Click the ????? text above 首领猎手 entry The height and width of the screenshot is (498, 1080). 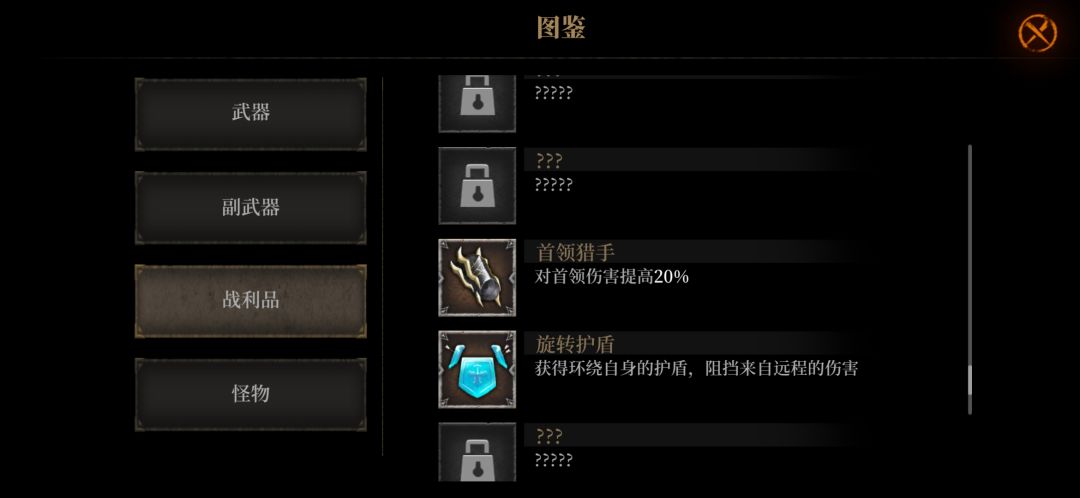tap(554, 185)
